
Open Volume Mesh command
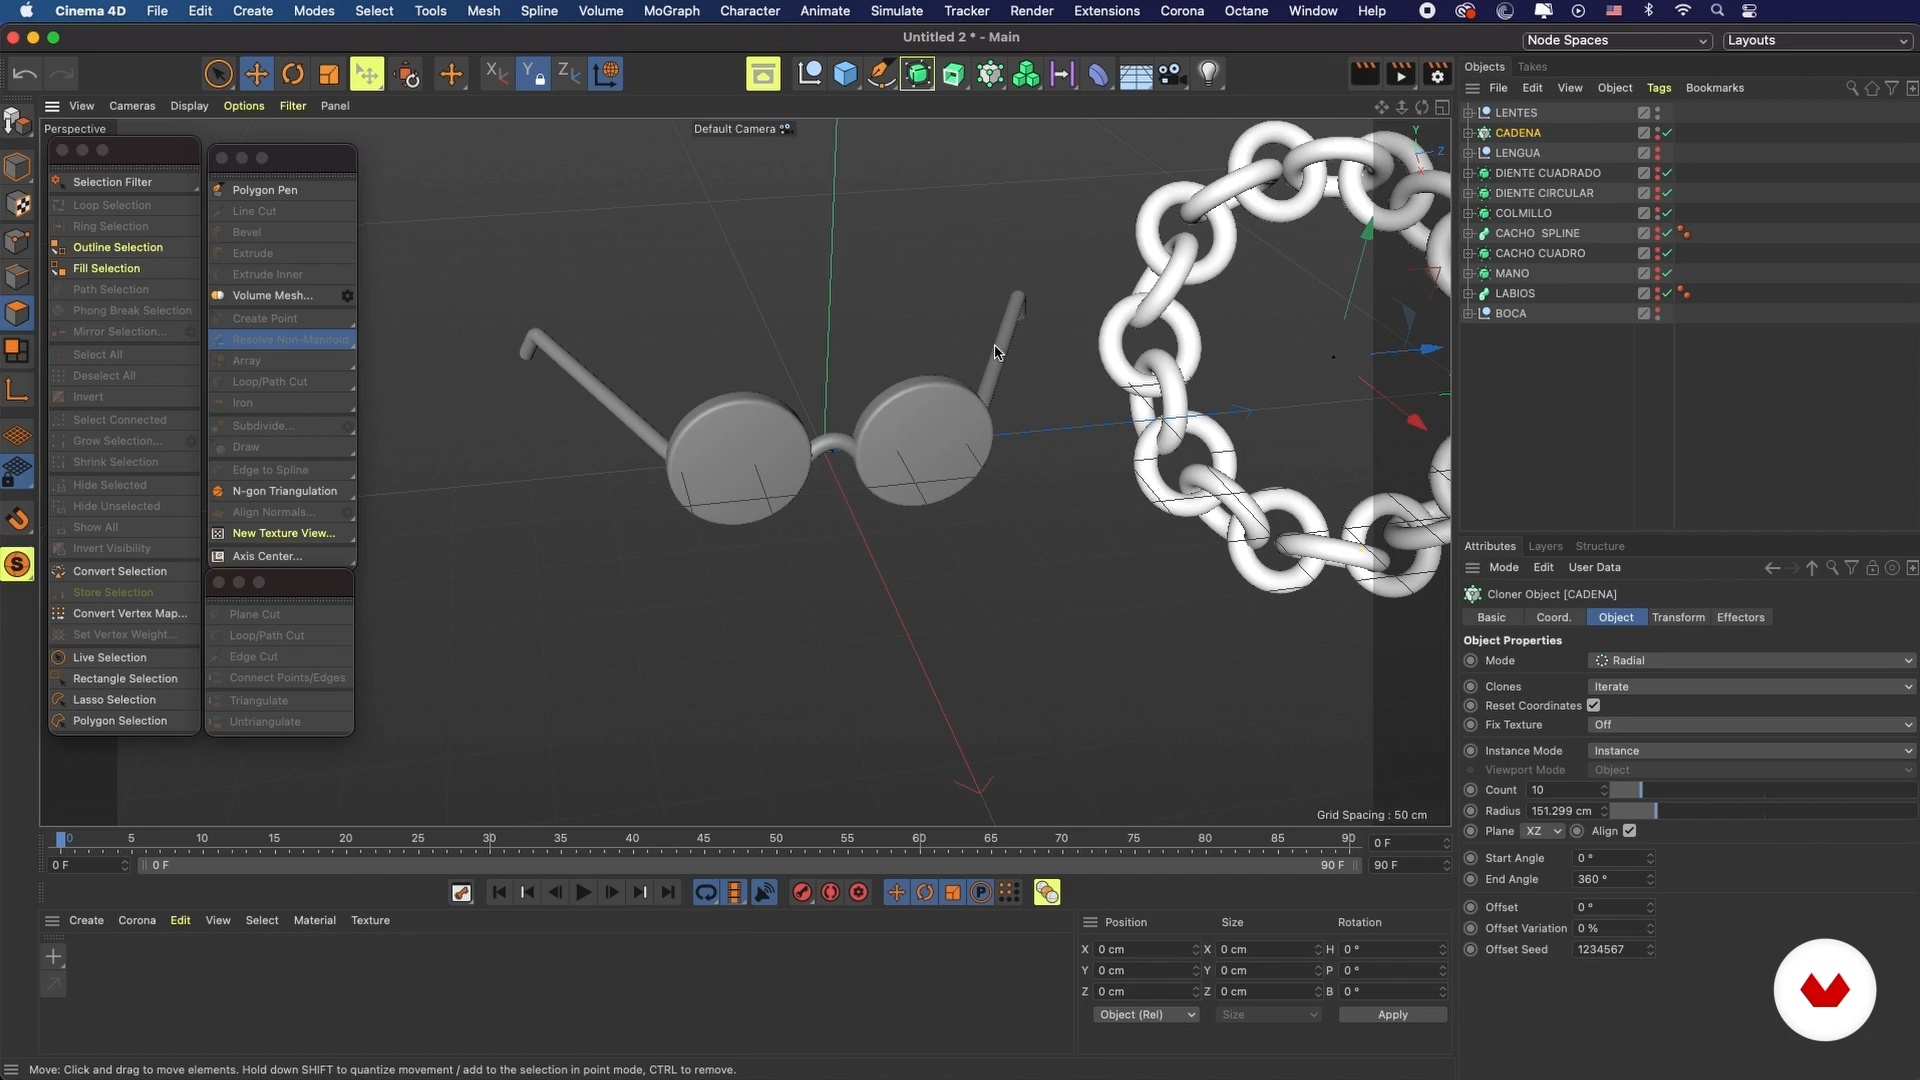(x=272, y=296)
